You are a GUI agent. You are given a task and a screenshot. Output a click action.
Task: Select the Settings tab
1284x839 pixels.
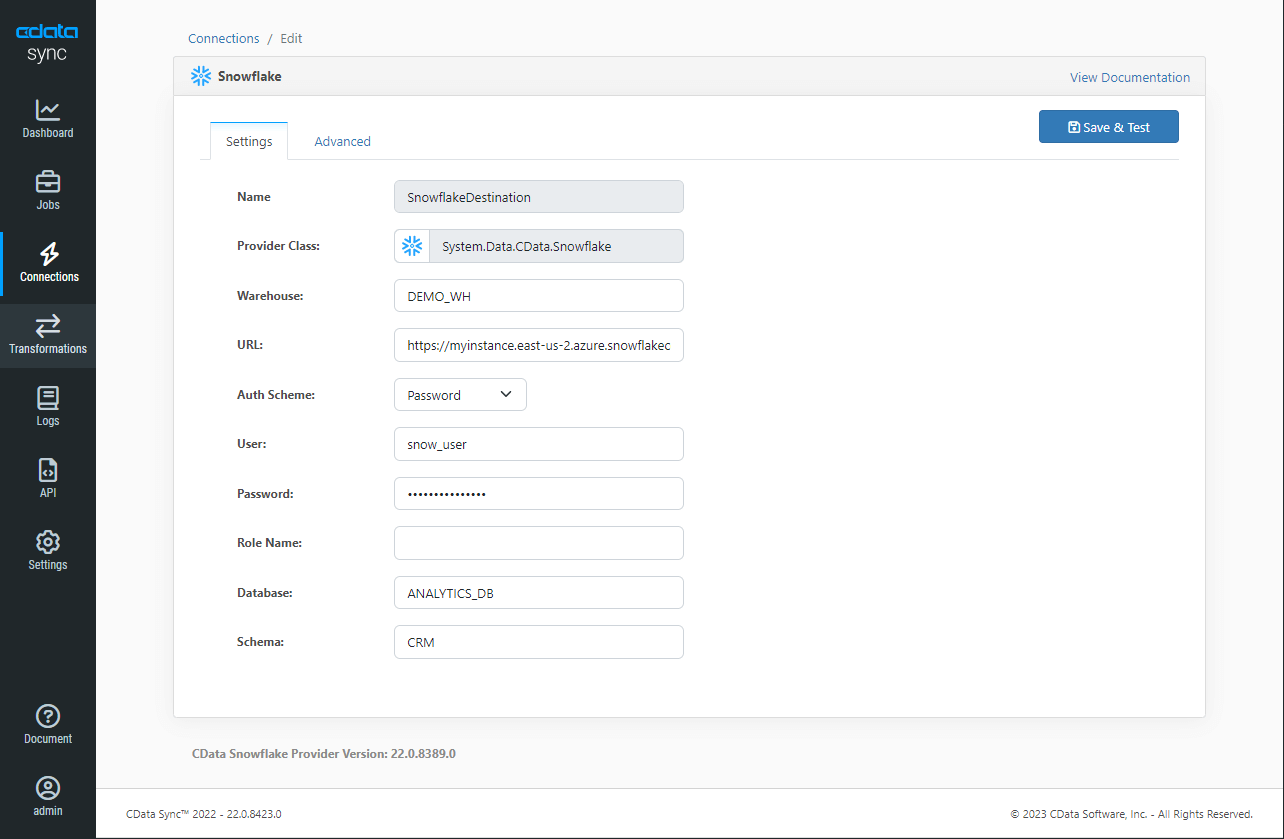click(248, 141)
